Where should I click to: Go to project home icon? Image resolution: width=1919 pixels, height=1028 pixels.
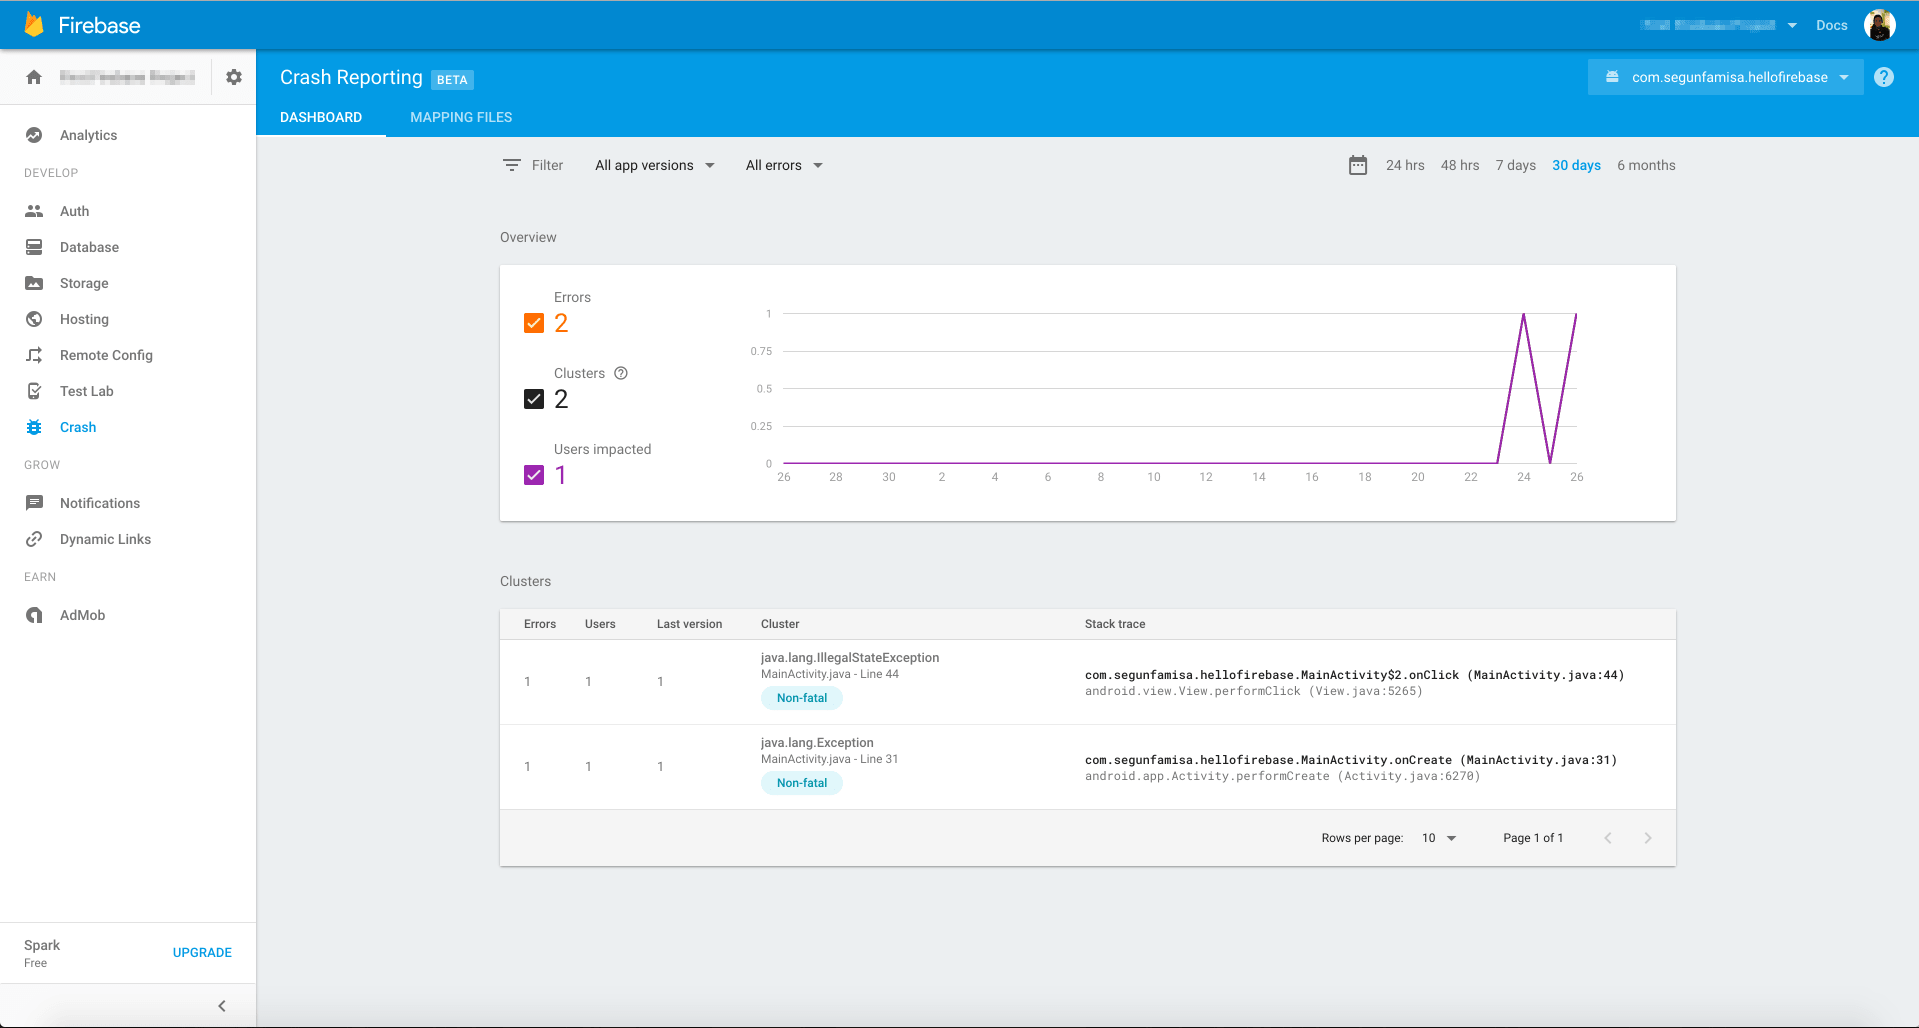pos(34,77)
